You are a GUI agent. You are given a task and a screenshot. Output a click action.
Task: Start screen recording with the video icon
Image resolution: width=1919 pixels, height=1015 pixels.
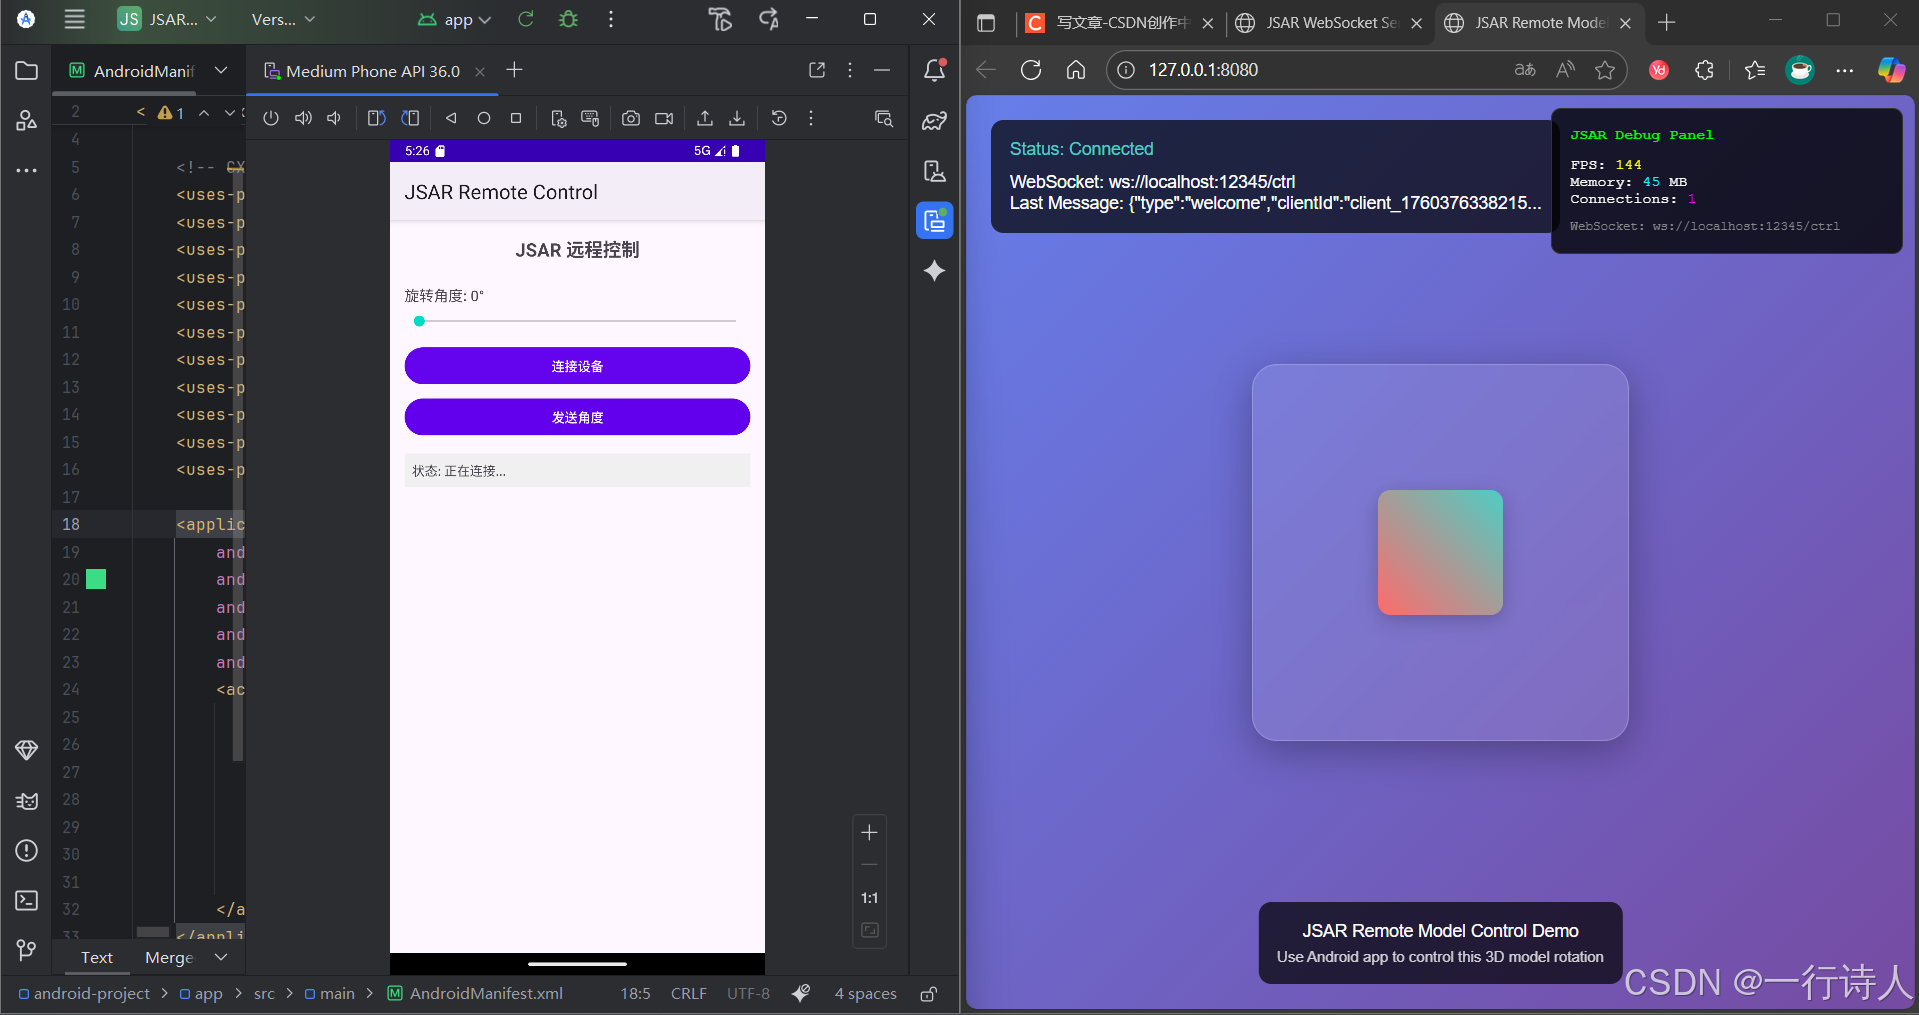coord(664,118)
